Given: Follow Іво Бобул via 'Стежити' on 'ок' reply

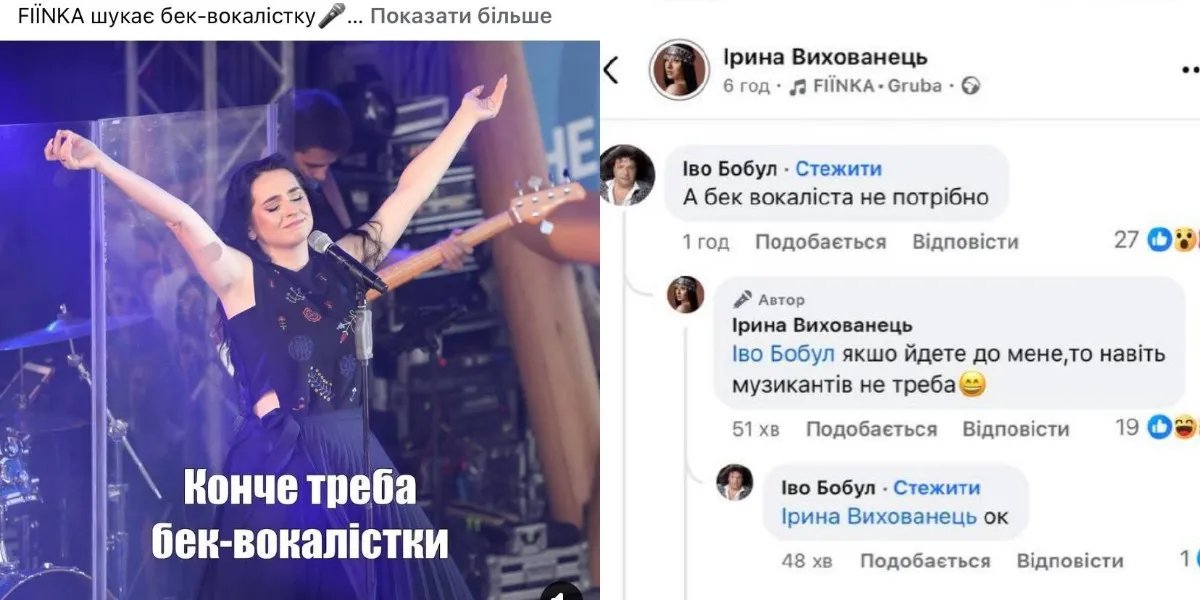Looking at the screenshot, I should click(937, 488).
